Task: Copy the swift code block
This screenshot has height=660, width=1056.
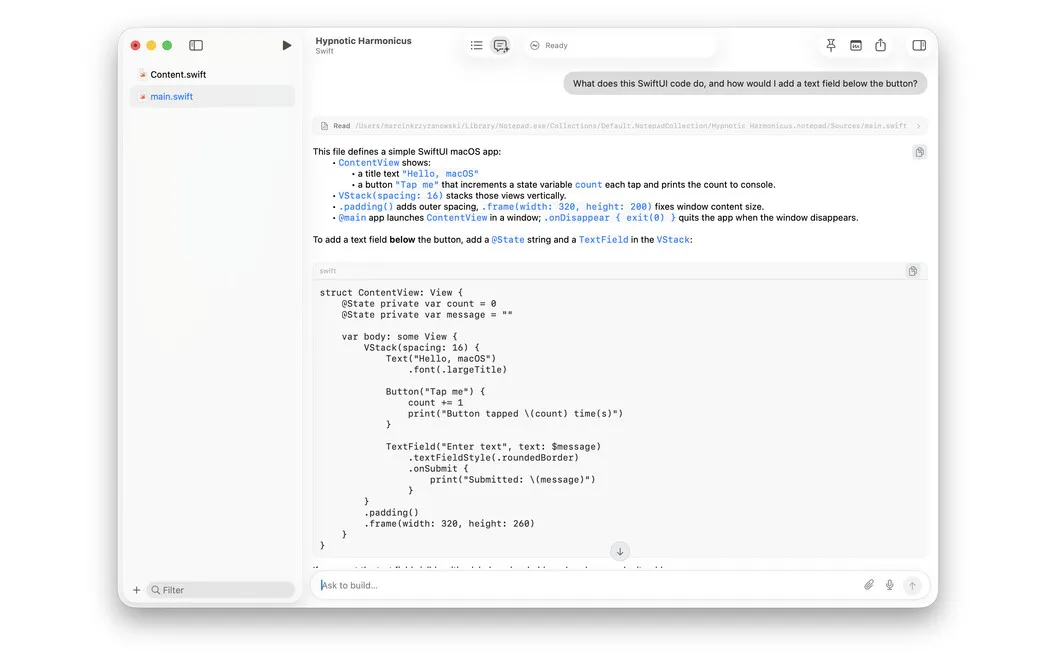Action: tap(913, 271)
